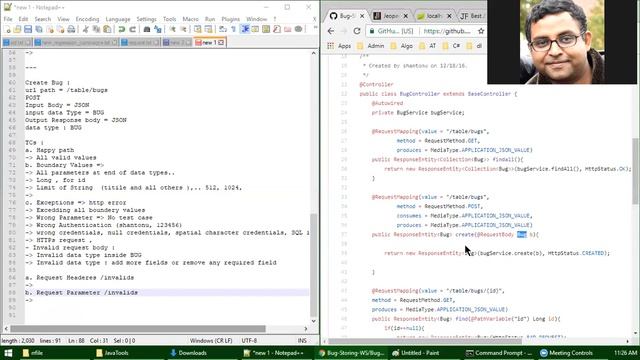Click Notepad++ horizontal scrollbar thumb

pos(138,329)
